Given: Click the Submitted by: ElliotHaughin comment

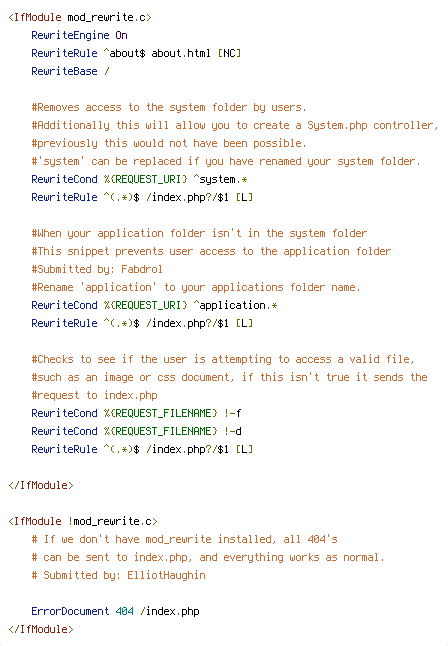Looking at the screenshot, I should pyautogui.click(x=118, y=576).
